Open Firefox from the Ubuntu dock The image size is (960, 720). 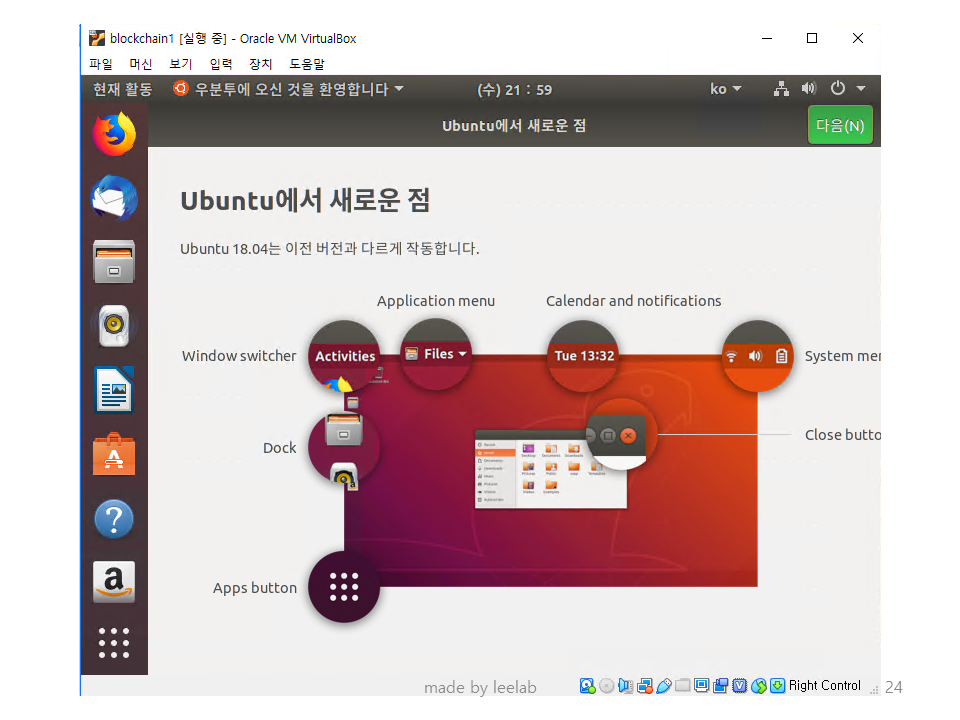[114, 134]
